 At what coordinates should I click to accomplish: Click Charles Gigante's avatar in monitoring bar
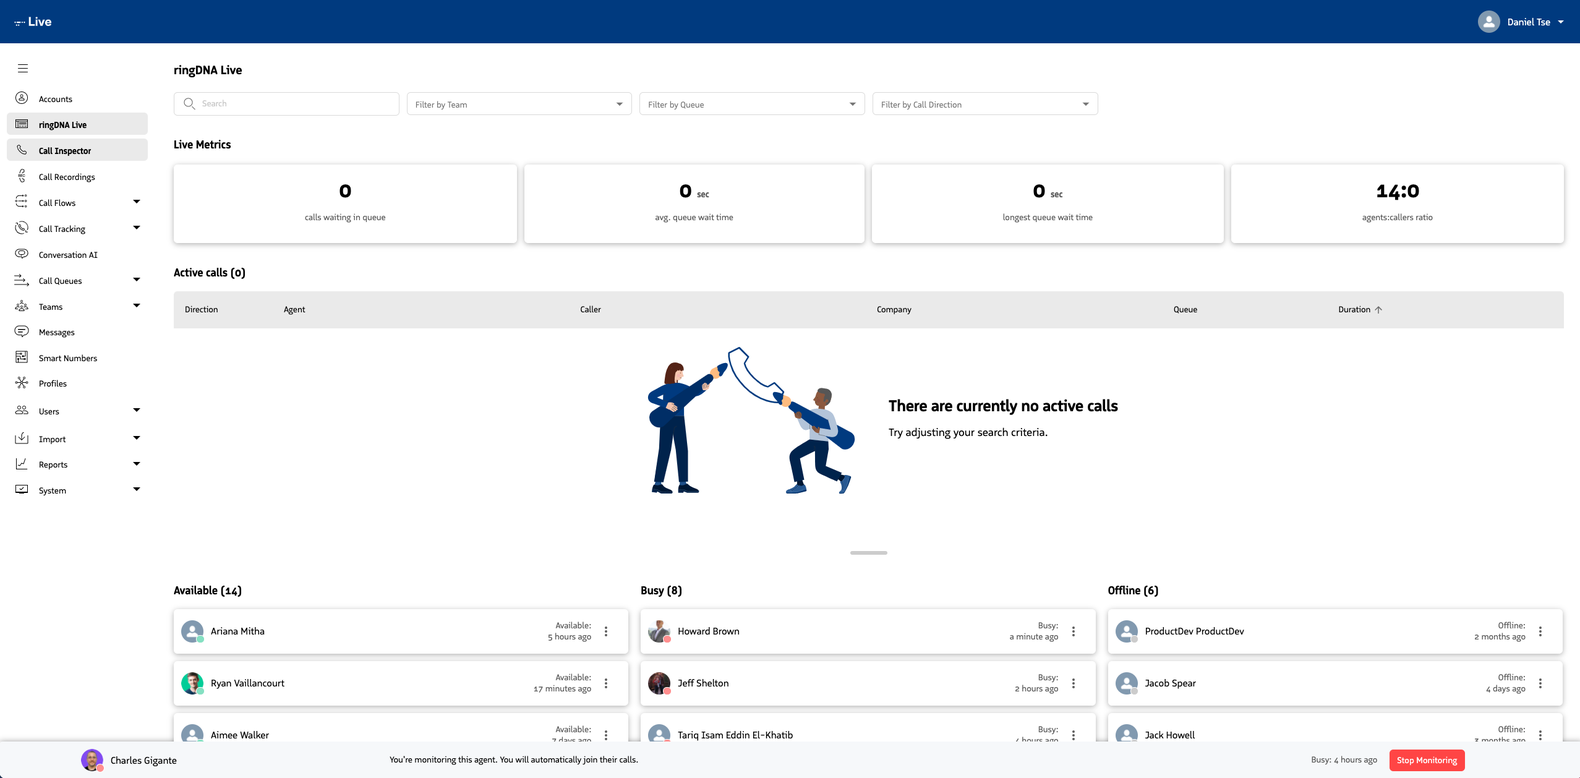tap(92, 760)
